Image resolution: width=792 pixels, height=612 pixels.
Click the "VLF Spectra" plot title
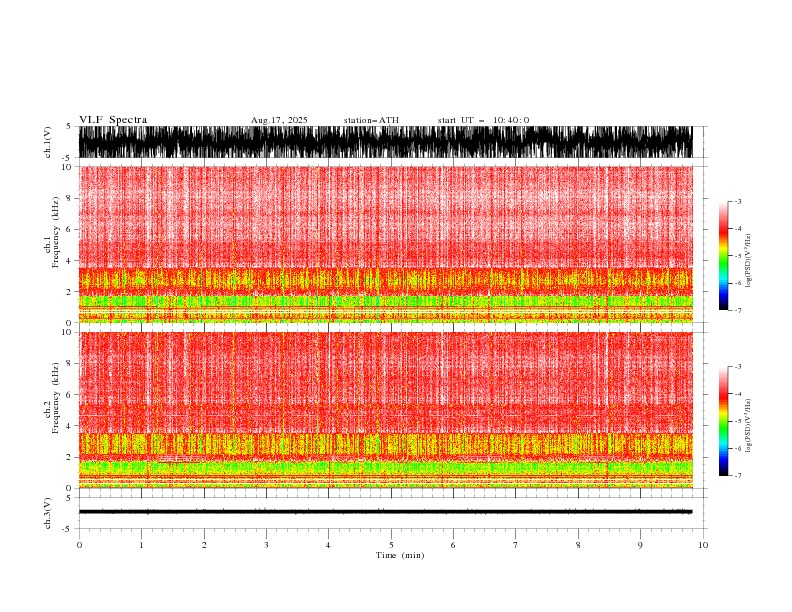113,120
